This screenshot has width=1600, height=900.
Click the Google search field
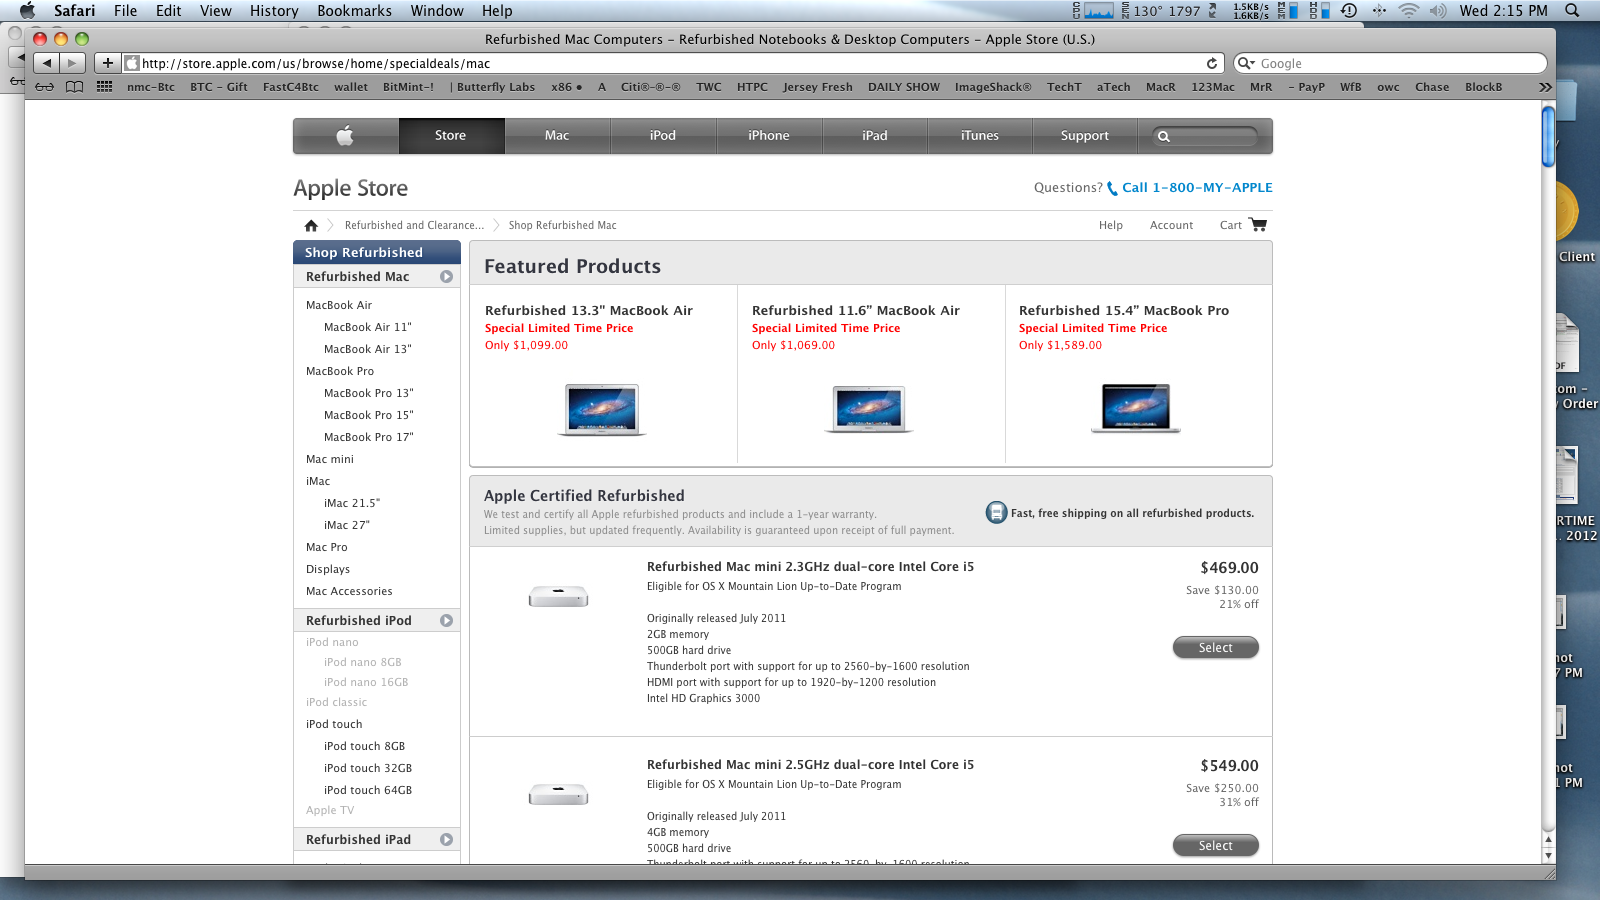pos(1391,63)
